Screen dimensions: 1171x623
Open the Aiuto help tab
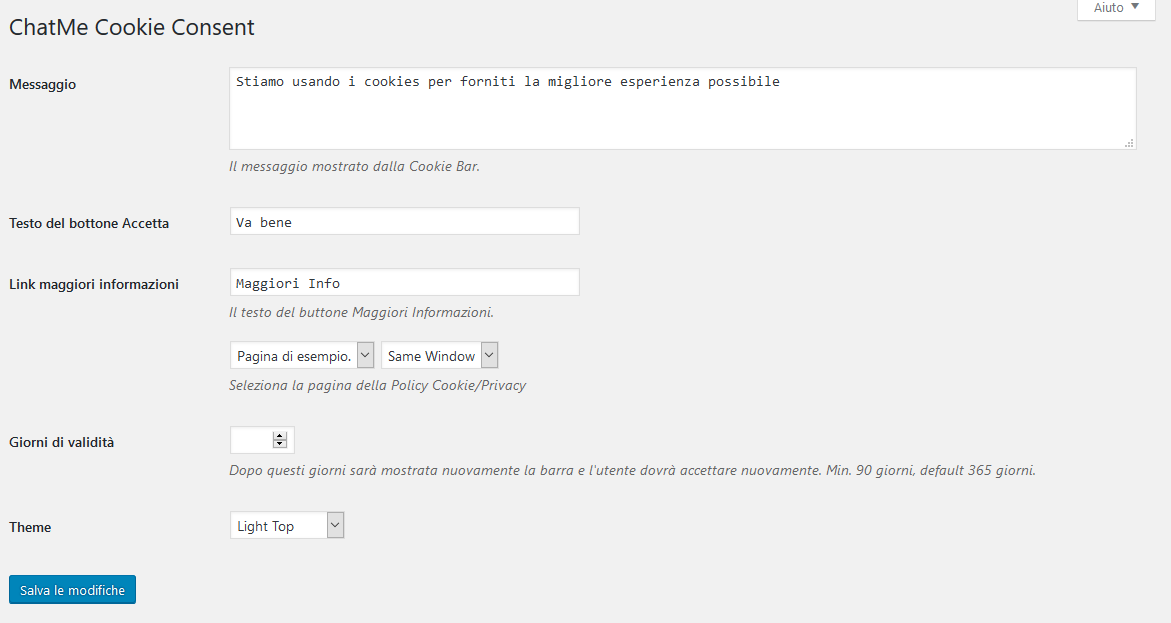(x=1116, y=8)
